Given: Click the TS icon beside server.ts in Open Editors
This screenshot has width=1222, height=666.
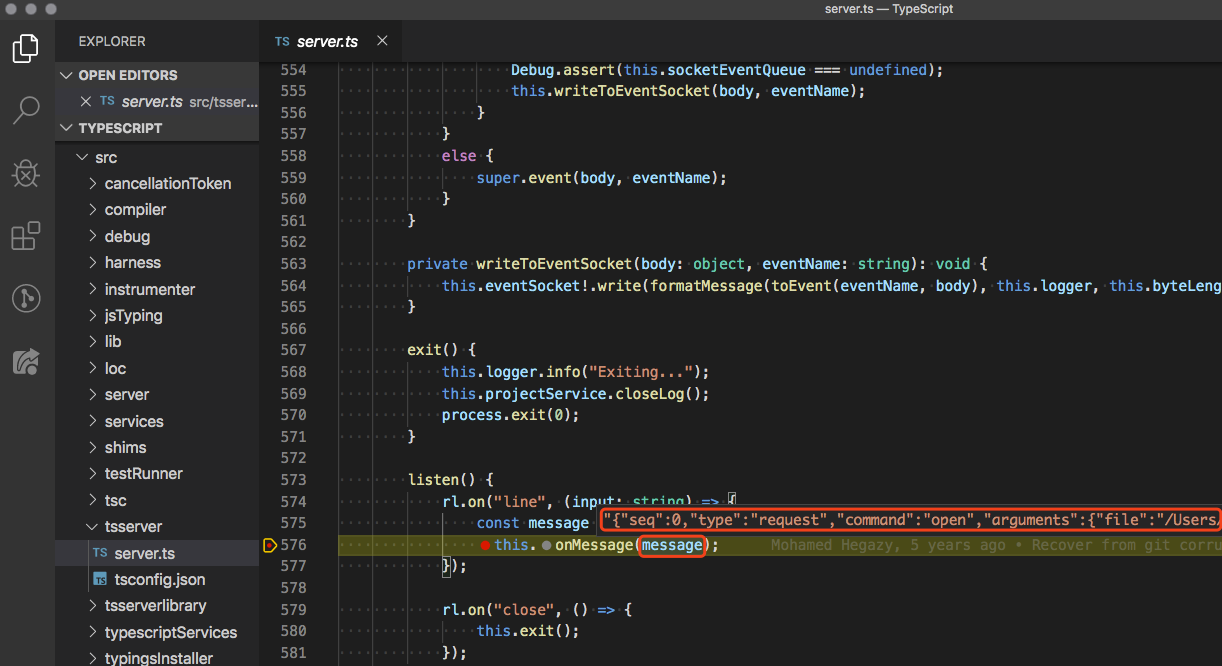Looking at the screenshot, I should (x=106, y=101).
